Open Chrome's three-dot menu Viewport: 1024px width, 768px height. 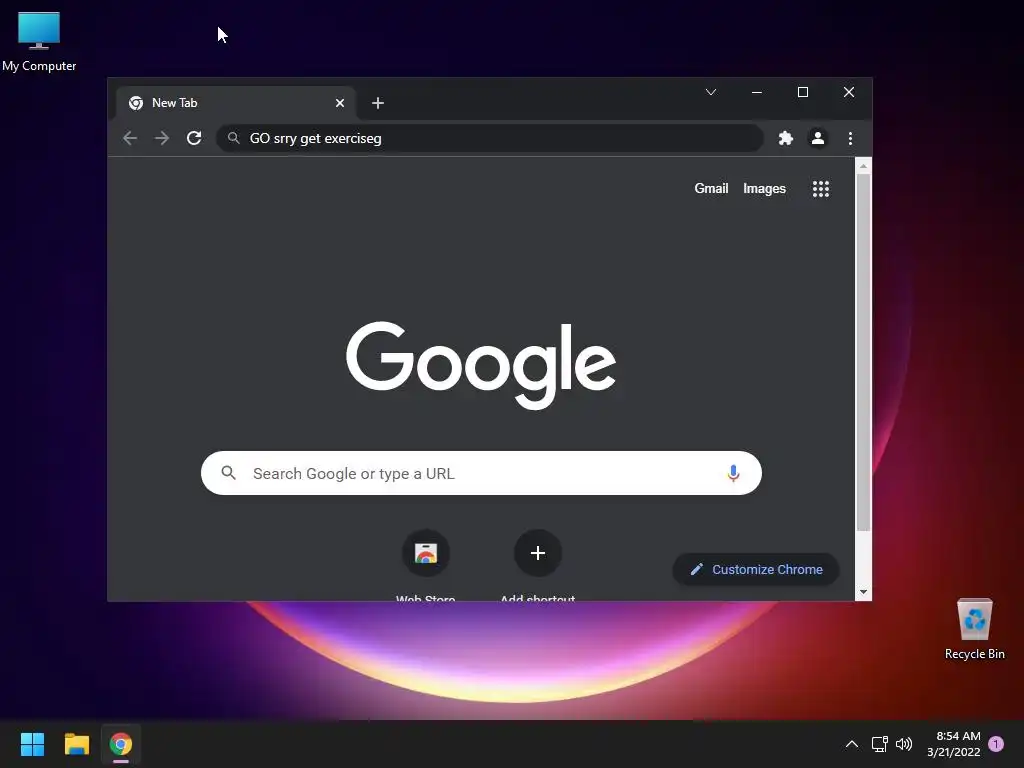850,138
